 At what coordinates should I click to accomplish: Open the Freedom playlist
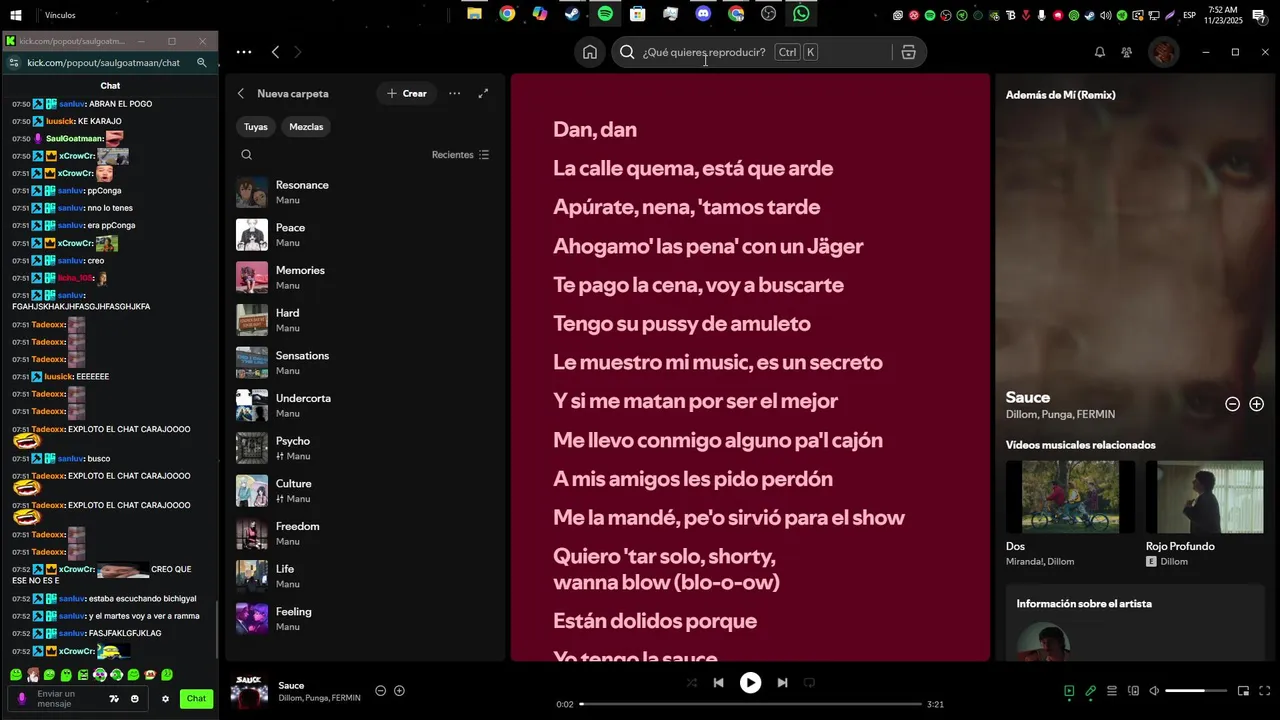(x=365, y=534)
